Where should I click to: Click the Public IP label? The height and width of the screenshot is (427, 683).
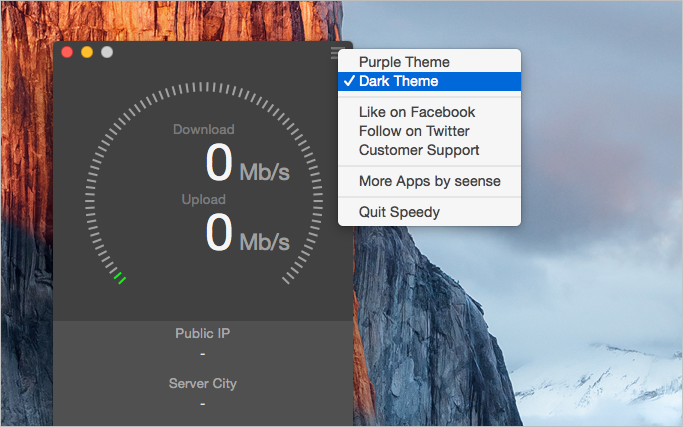(203, 333)
